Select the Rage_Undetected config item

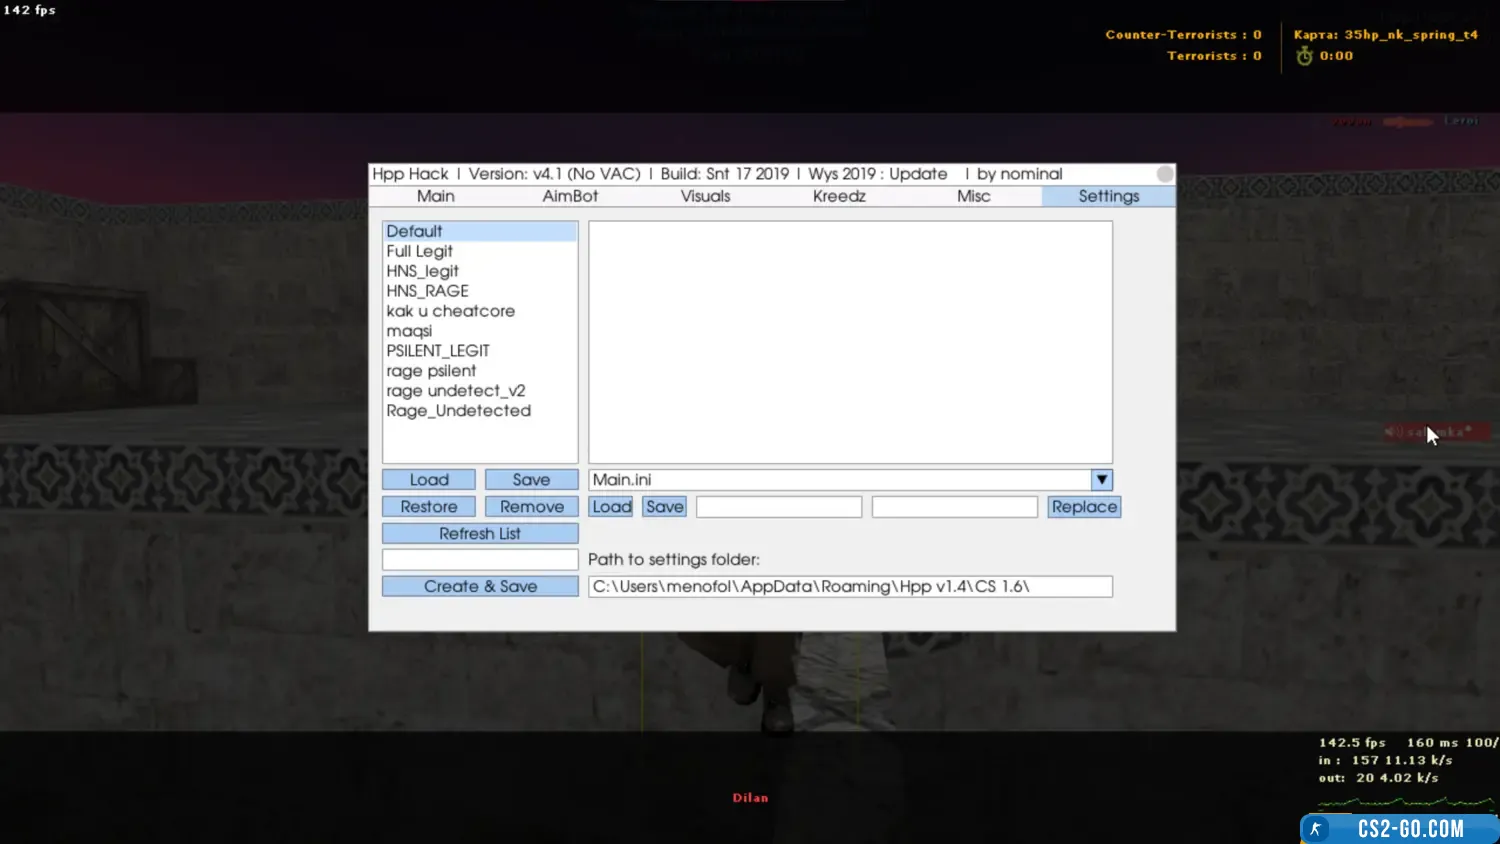pos(459,411)
